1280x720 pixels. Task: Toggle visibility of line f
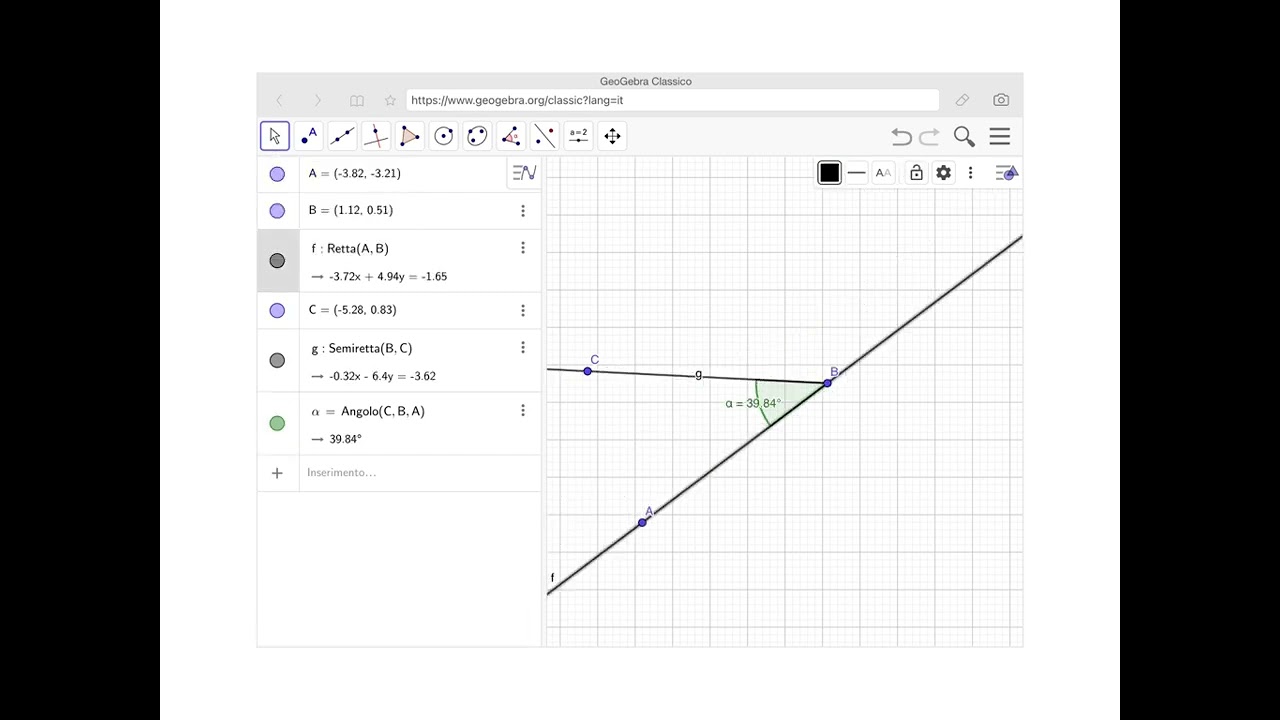click(x=277, y=261)
